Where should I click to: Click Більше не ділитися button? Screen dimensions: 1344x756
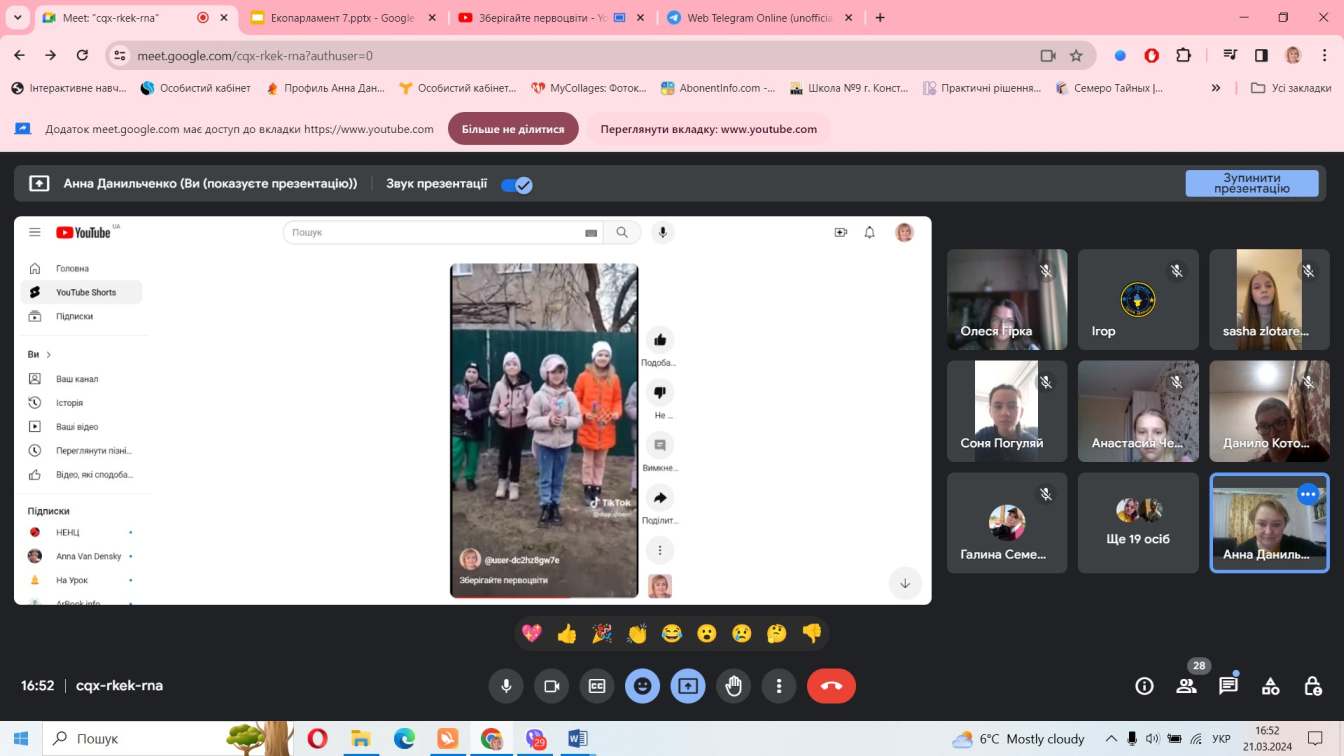(x=513, y=129)
